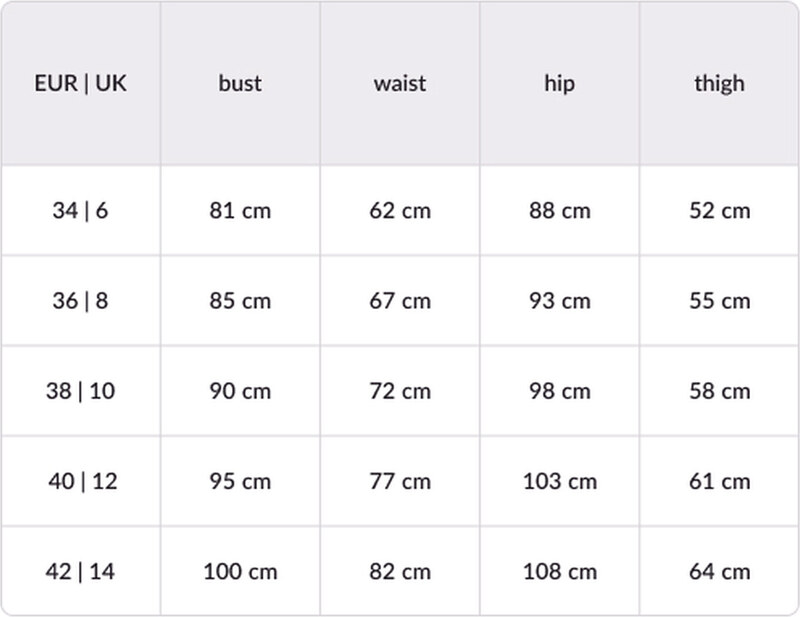Click the 61 cm thigh value

pyautogui.click(x=719, y=481)
